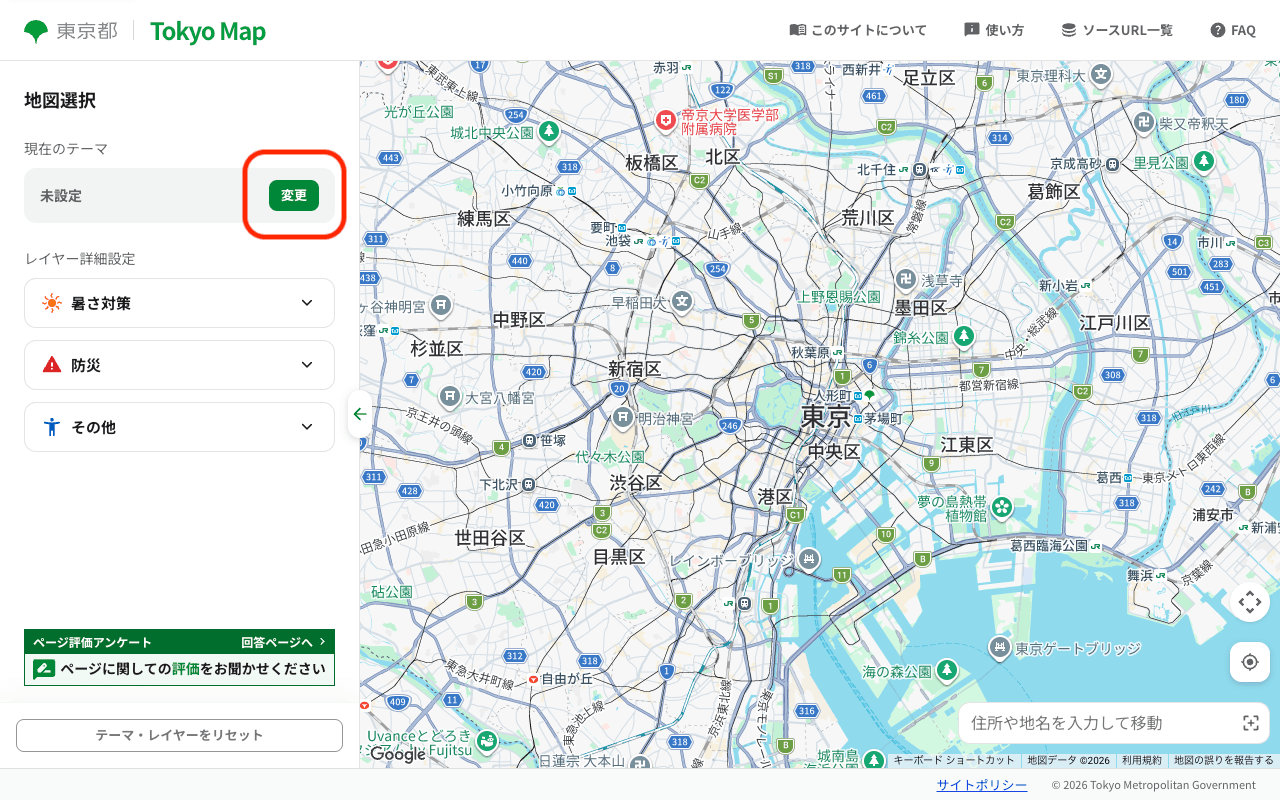1280x800 pixels.
Task: Click the 代々木公園 label
Action: pyautogui.click(x=610, y=456)
